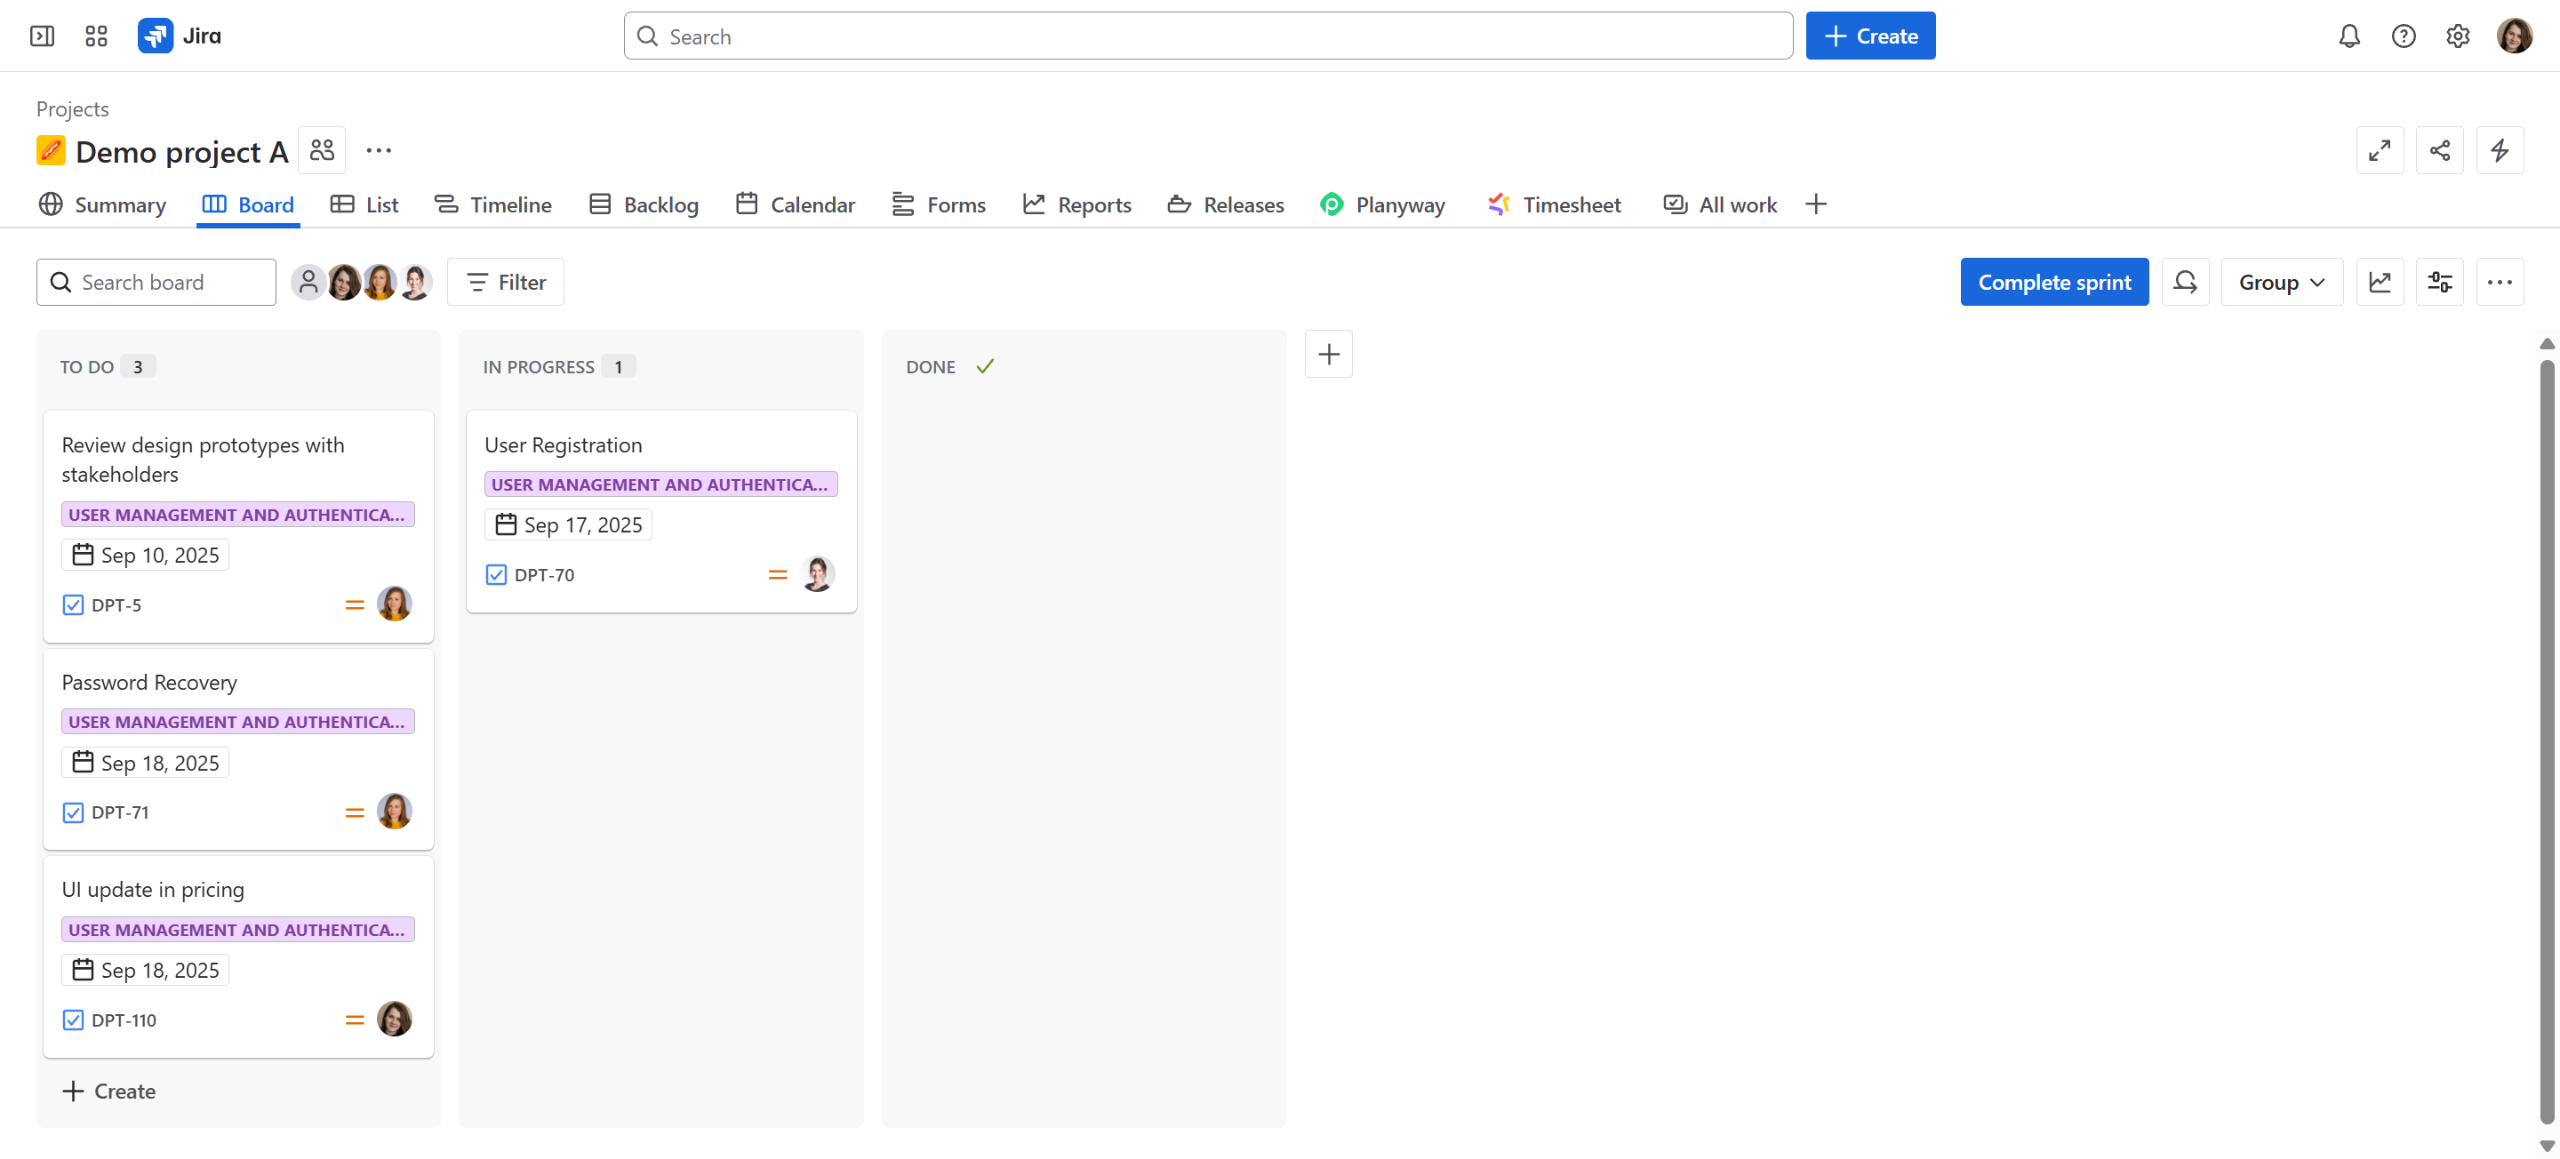The image size is (2560, 1159).
Task: Click the notifications bell icon
Action: [2349, 36]
